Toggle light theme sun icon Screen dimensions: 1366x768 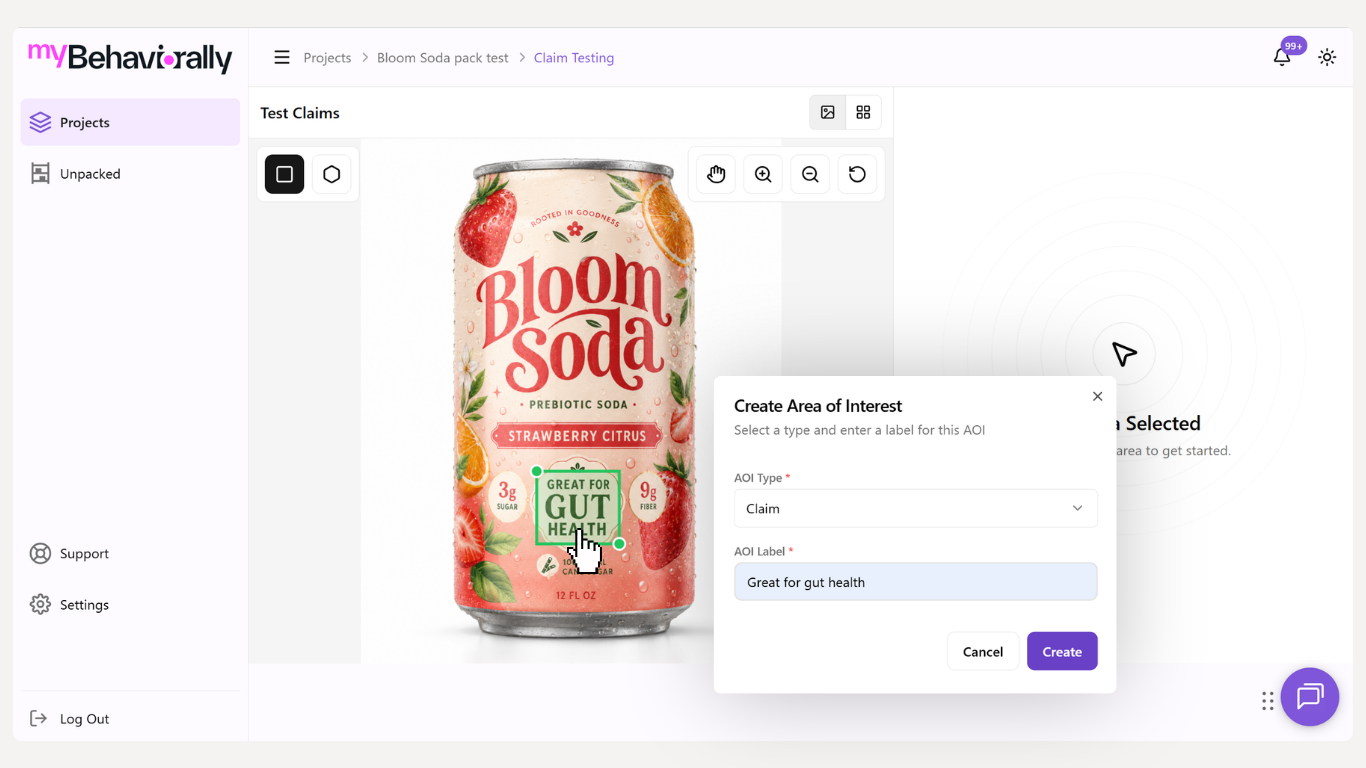coord(1327,57)
